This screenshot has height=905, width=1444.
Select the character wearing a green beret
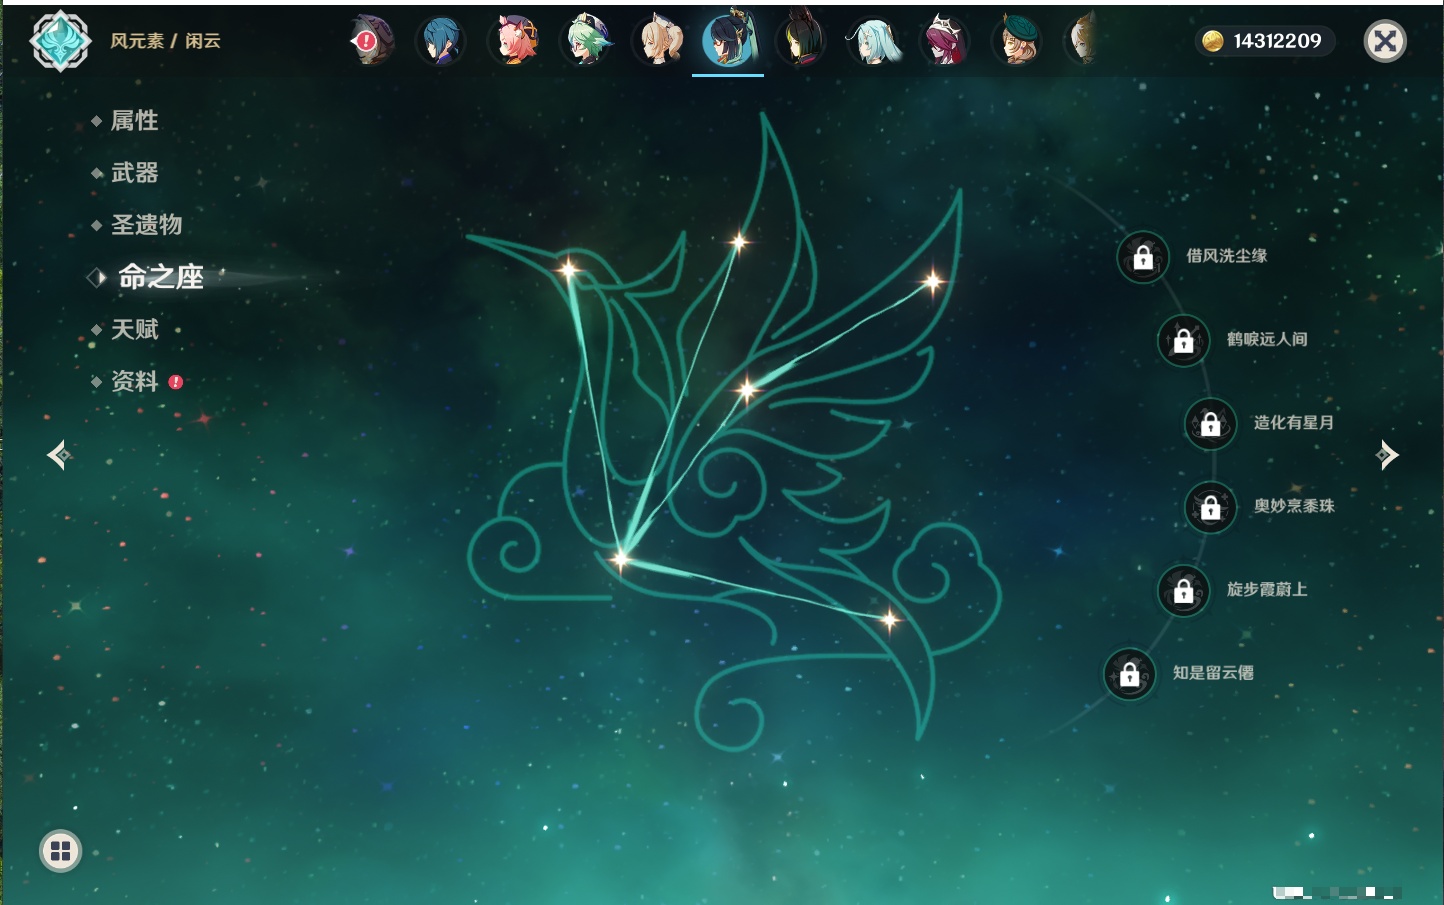click(1017, 41)
